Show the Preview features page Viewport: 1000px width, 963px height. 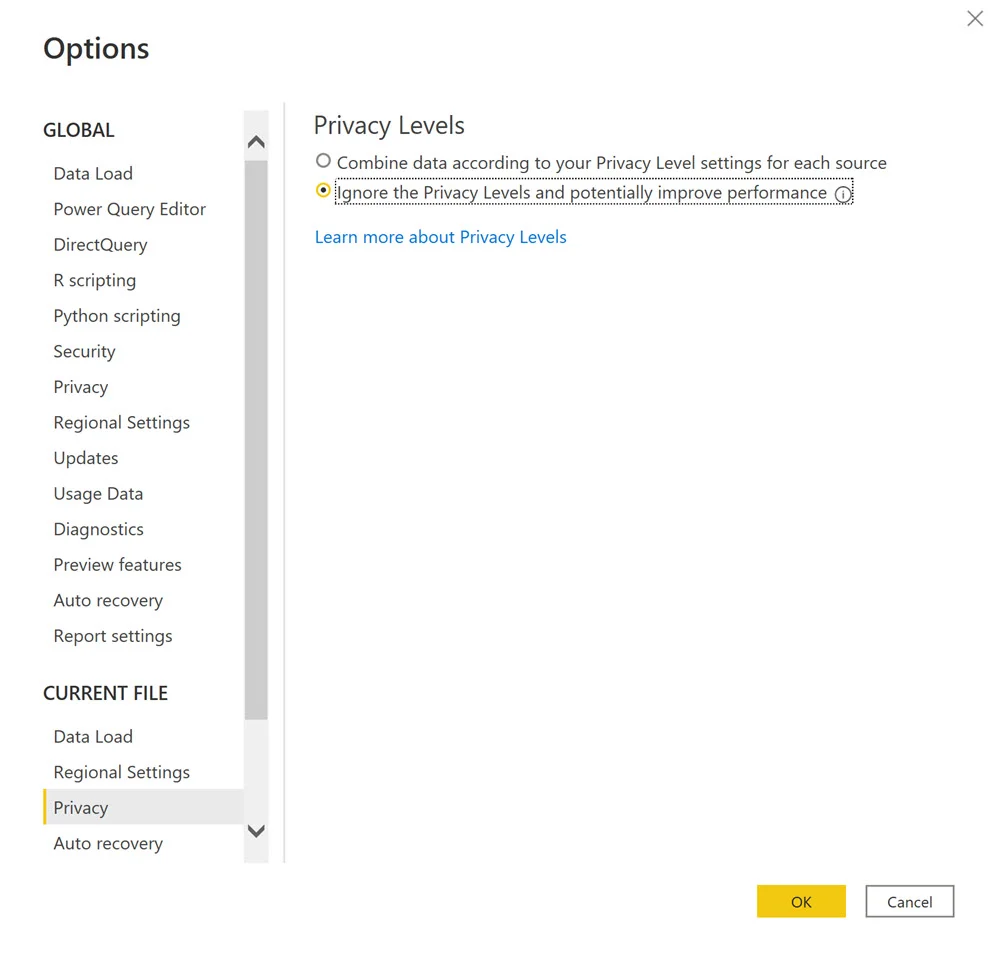pos(117,565)
